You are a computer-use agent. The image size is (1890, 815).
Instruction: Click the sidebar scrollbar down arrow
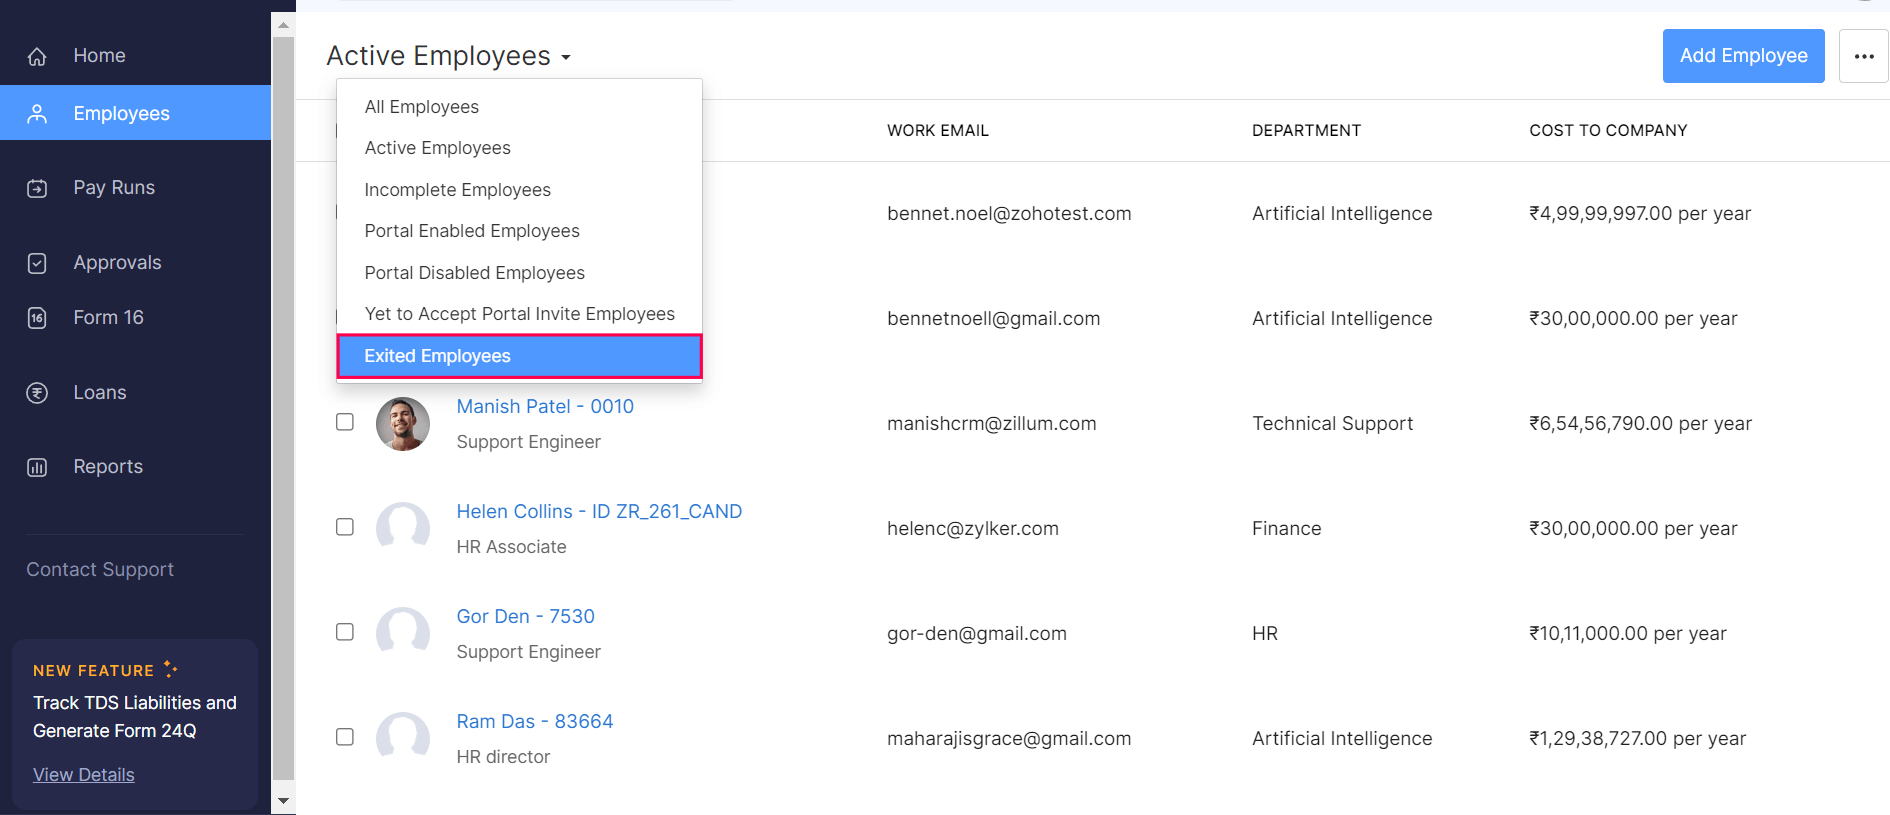click(283, 801)
